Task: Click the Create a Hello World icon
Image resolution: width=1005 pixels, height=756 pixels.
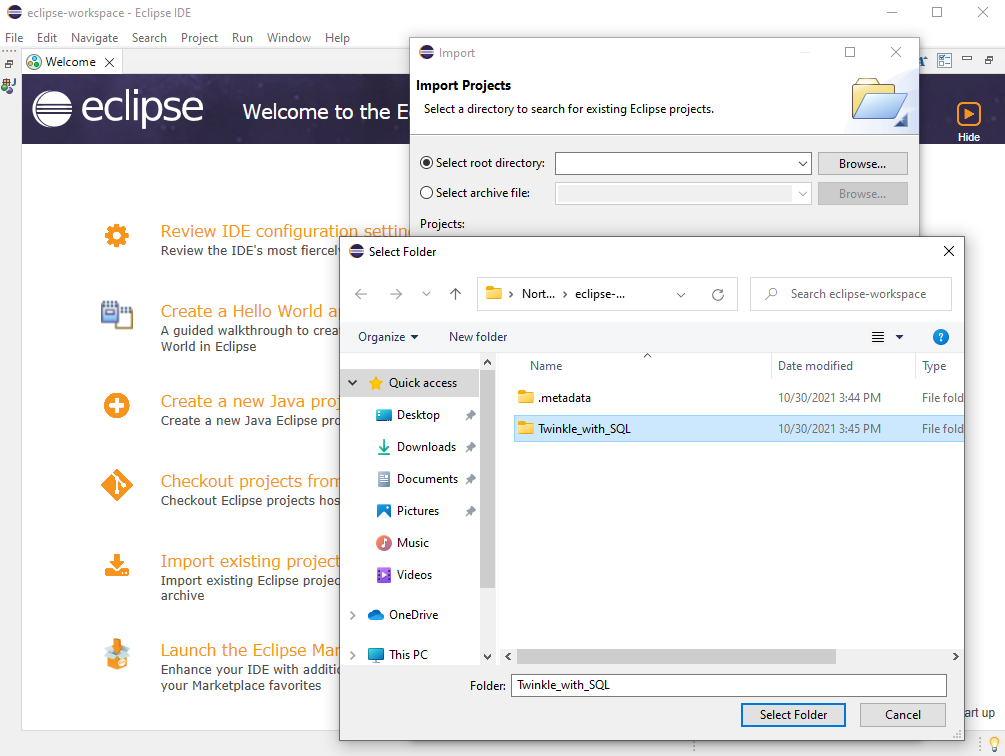Action: (117, 315)
